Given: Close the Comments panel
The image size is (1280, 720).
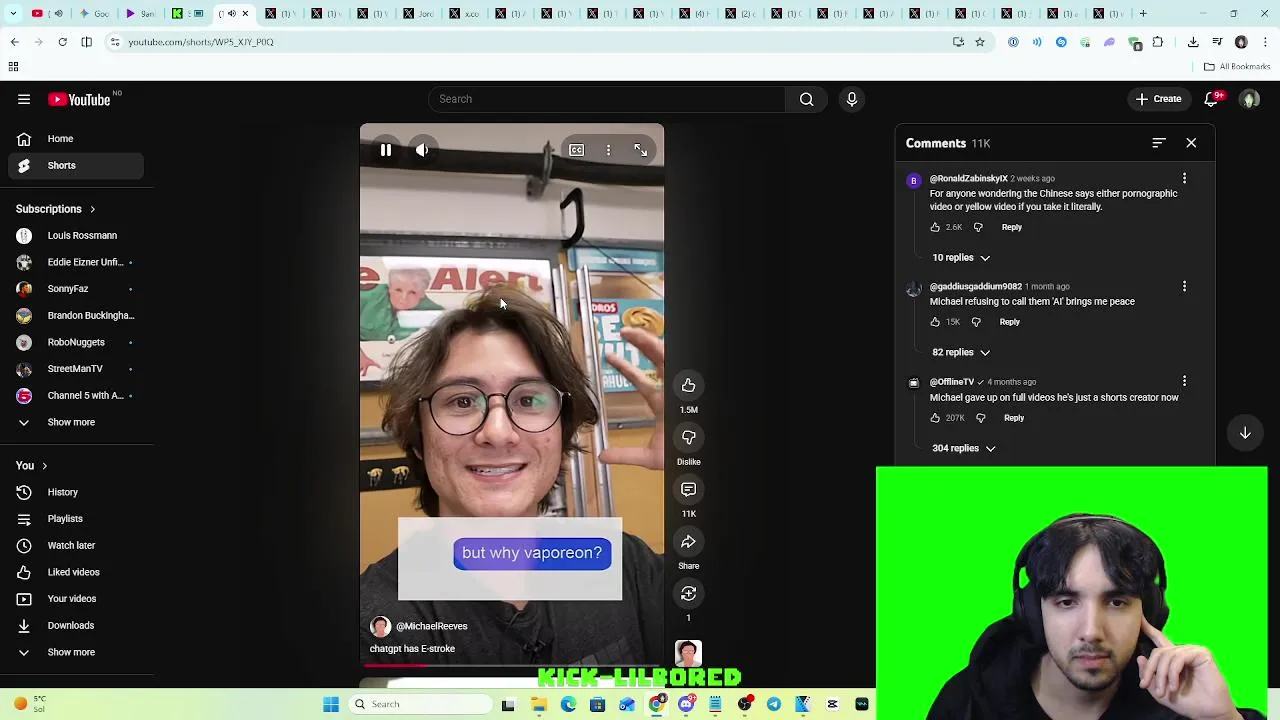Looking at the screenshot, I should (x=1191, y=143).
